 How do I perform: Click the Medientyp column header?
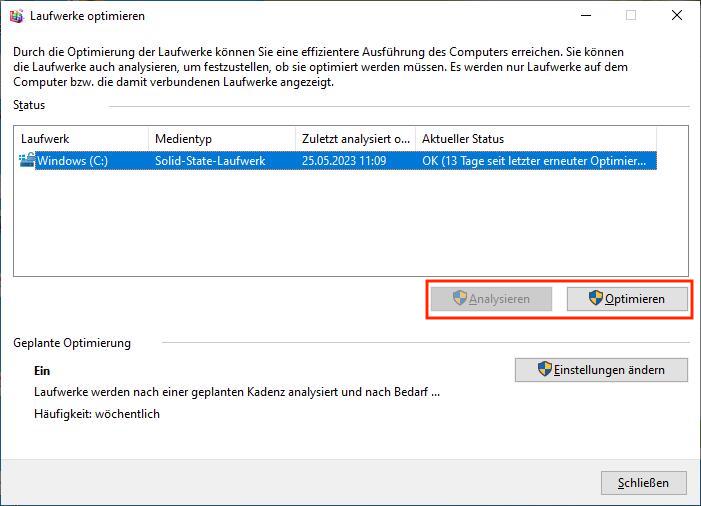pos(220,139)
